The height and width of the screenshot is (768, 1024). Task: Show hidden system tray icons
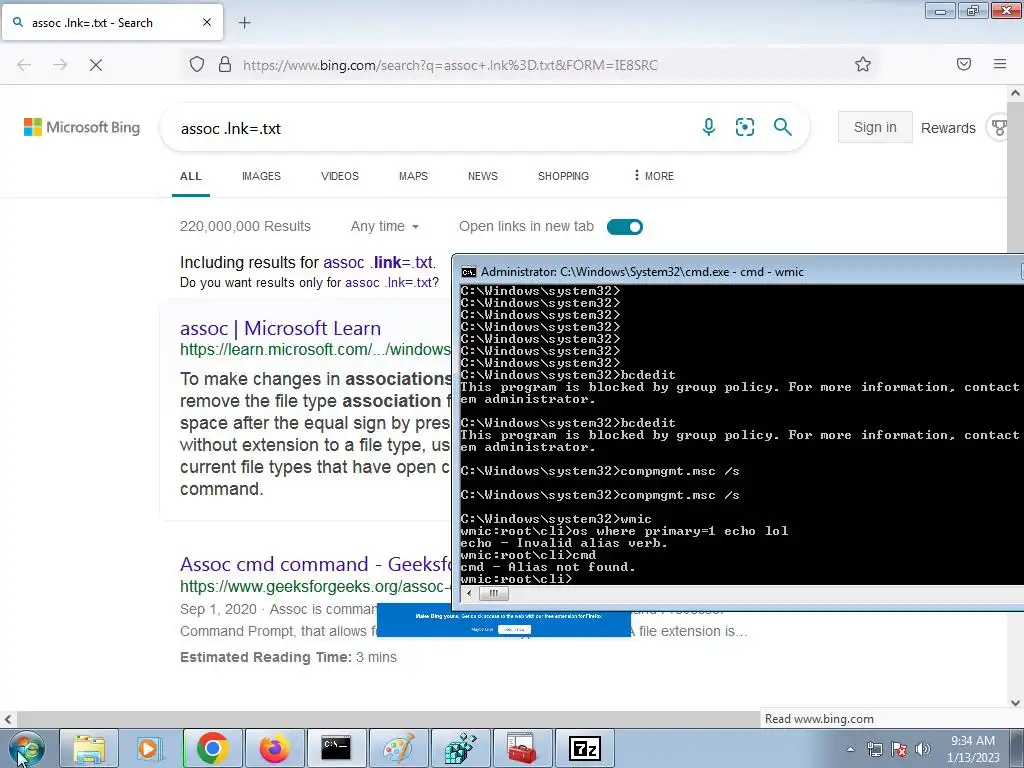[850, 749]
